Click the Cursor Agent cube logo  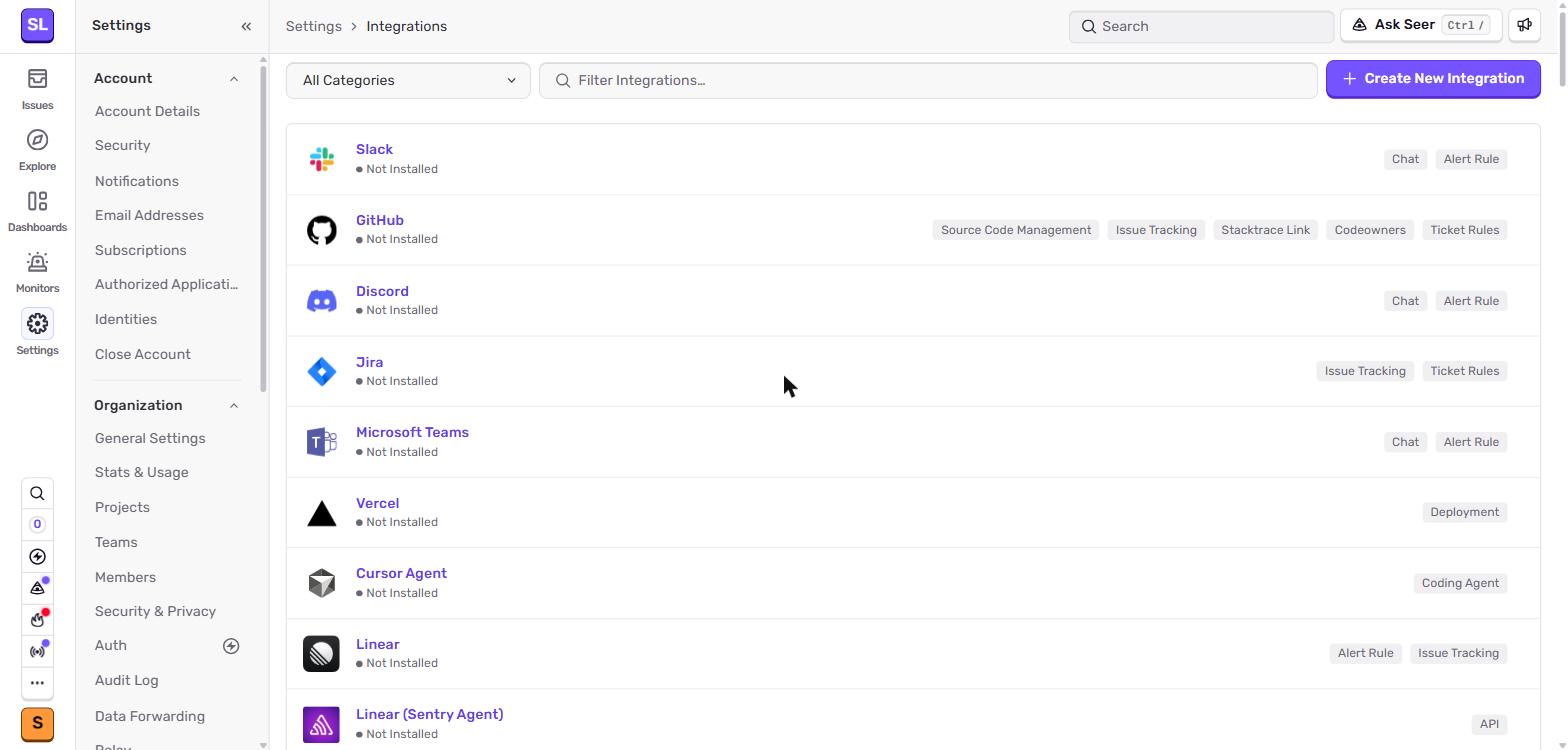pyautogui.click(x=321, y=583)
